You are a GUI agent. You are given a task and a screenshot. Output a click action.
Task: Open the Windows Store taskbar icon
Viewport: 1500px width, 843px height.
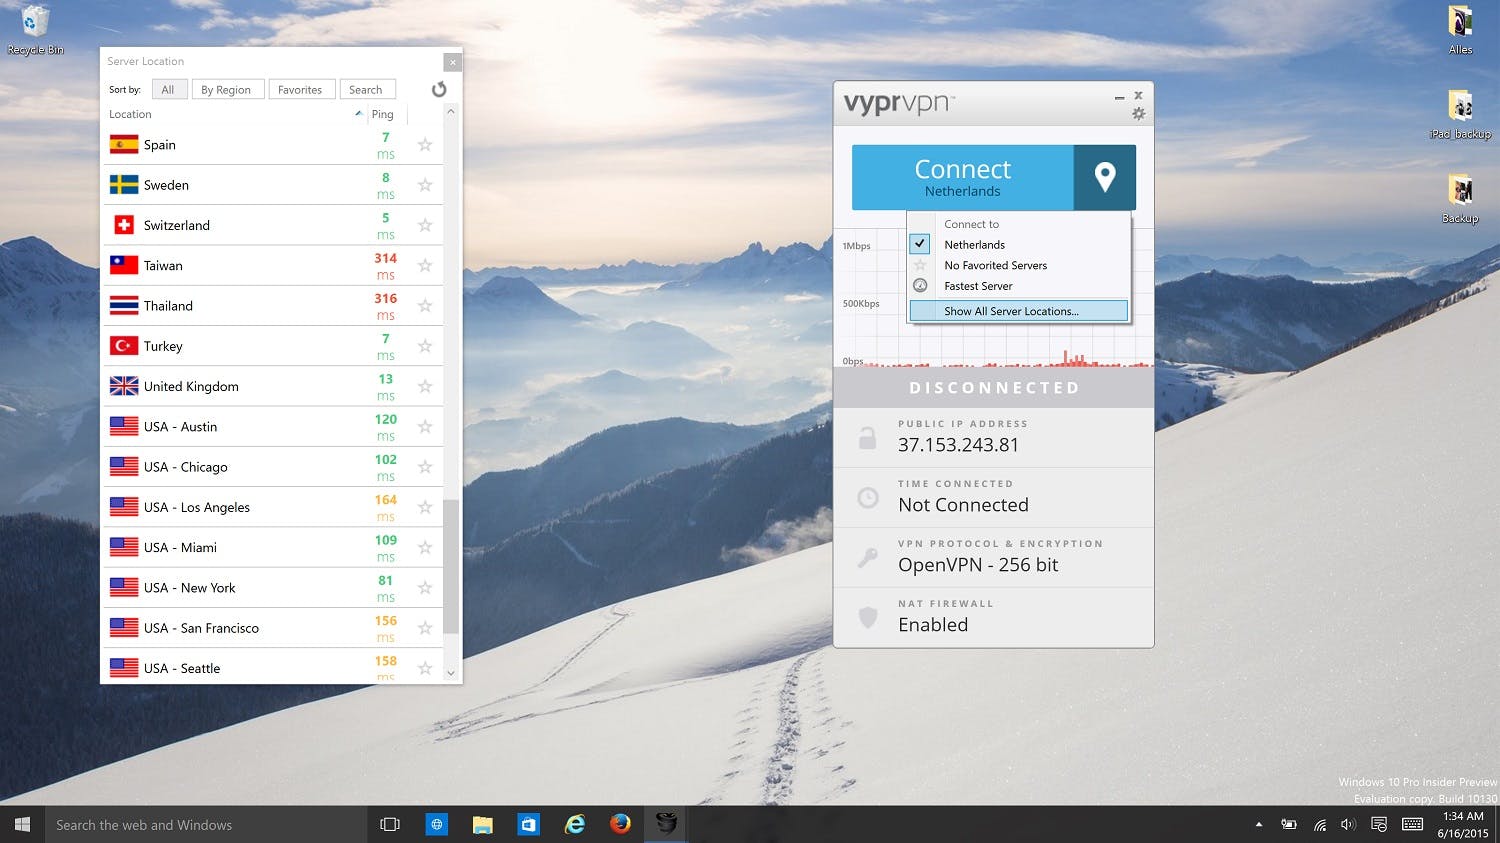pos(529,825)
